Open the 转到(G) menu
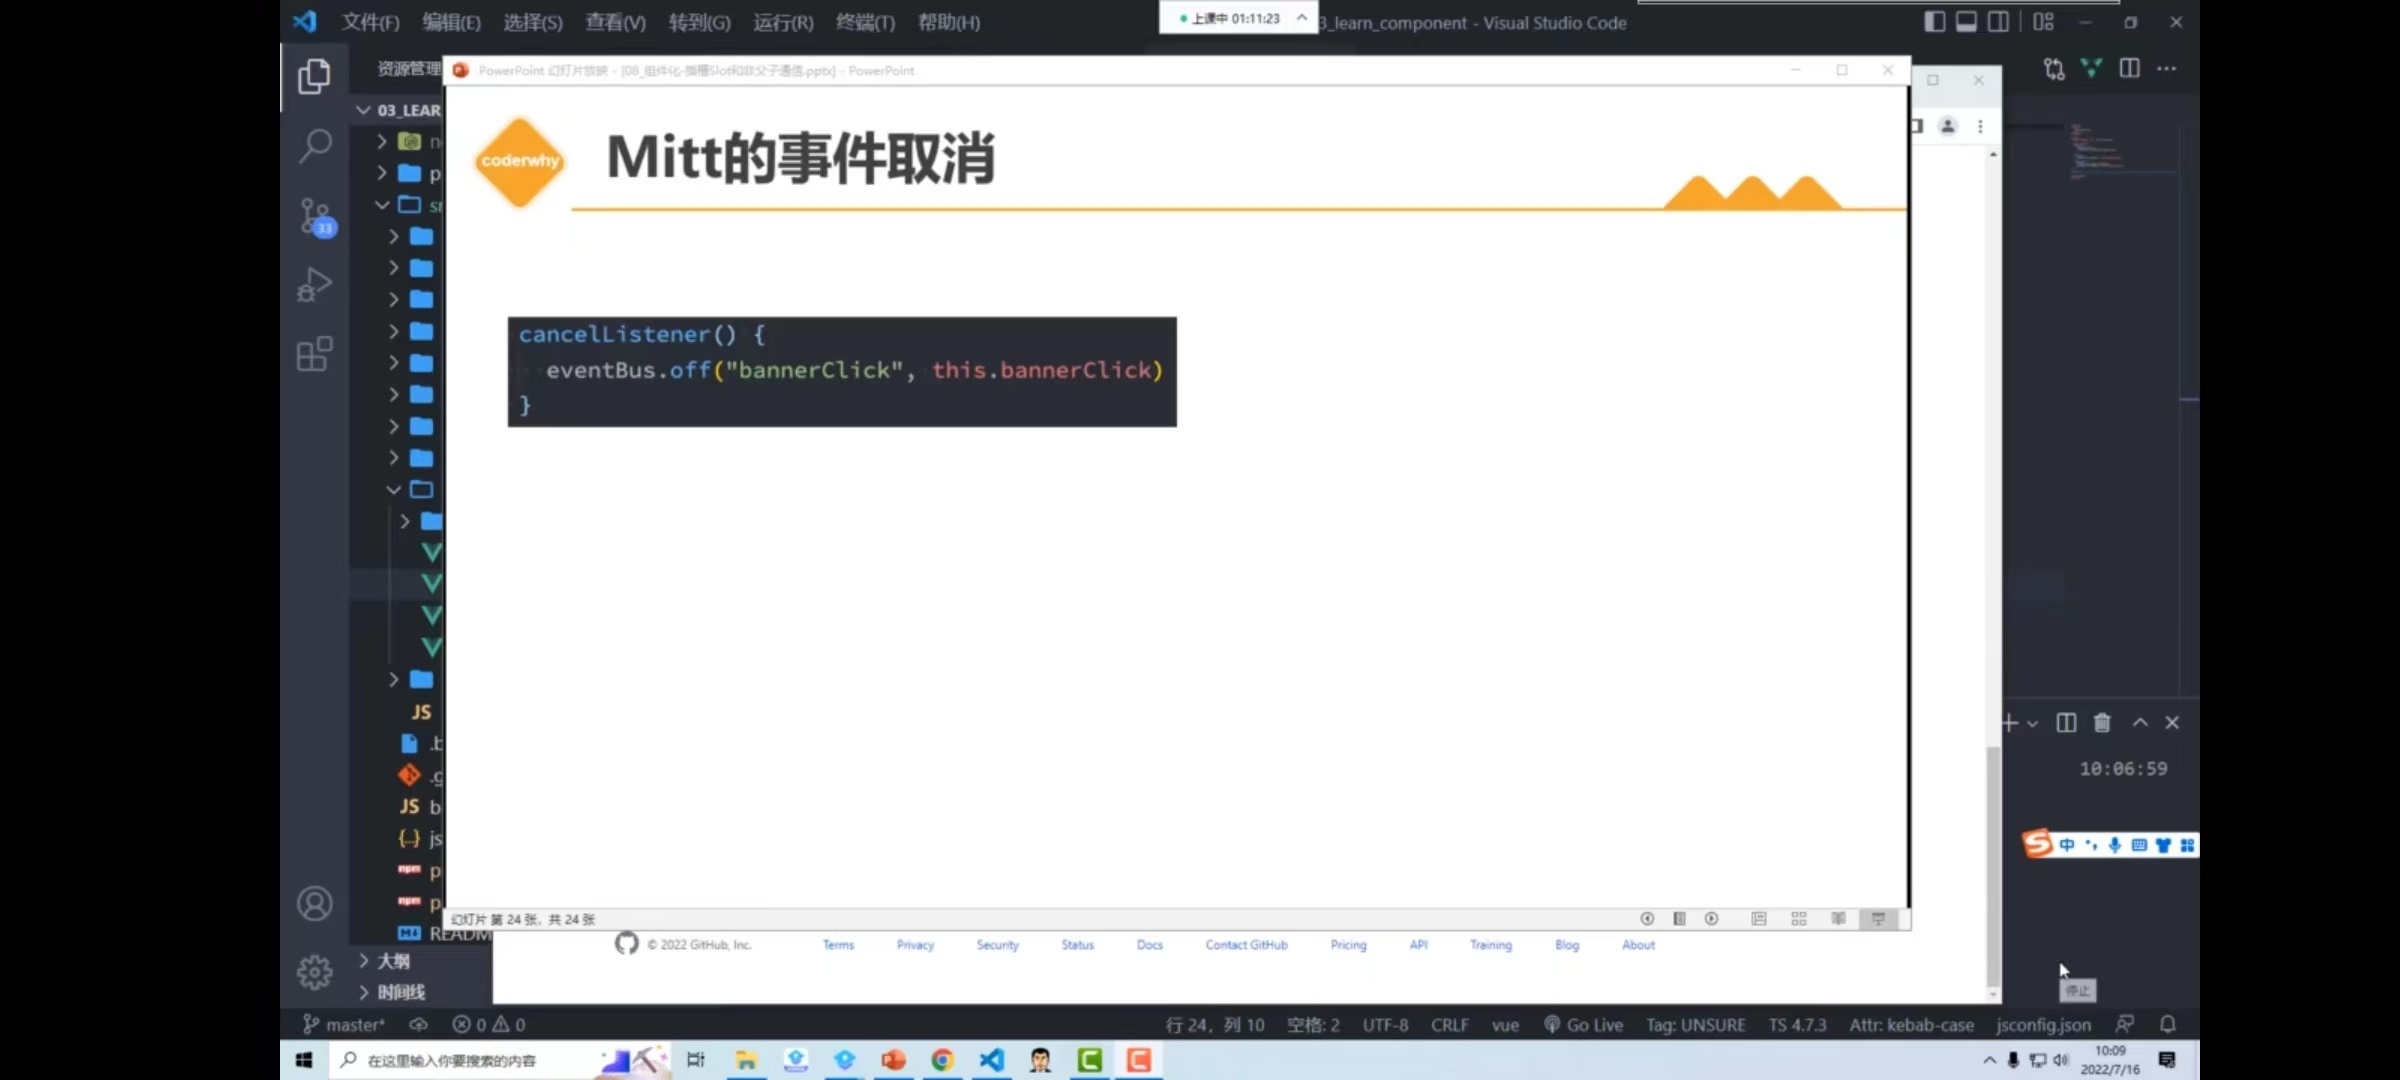2400x1080 pixels. coord(699,22)
